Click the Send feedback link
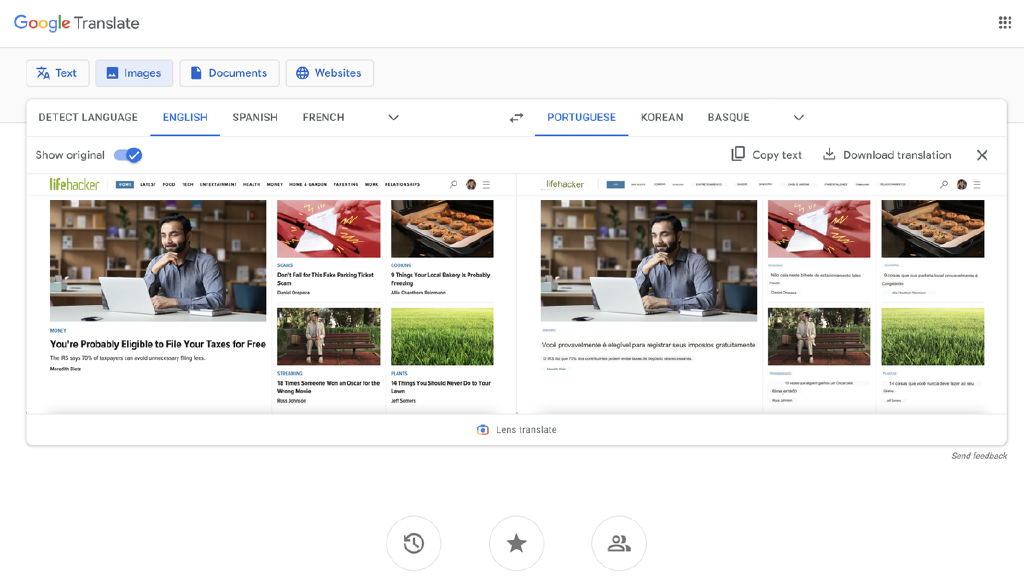Screen dimensions: 1024x576 click(x=978, y=456)
